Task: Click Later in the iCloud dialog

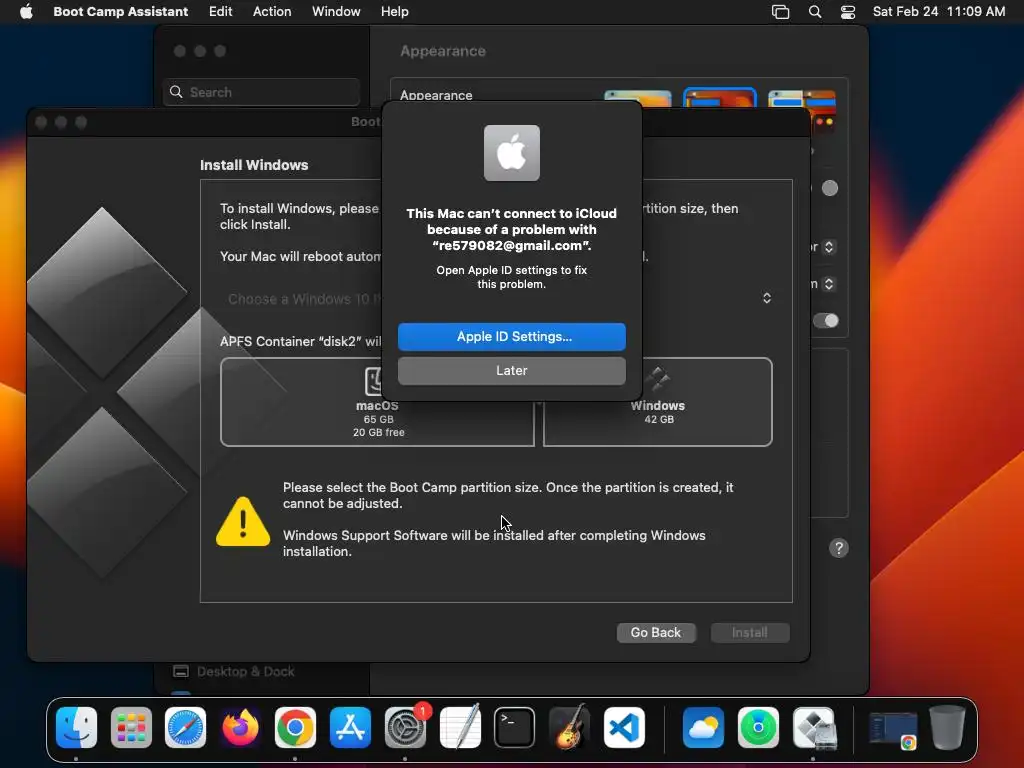Action: 512,371
